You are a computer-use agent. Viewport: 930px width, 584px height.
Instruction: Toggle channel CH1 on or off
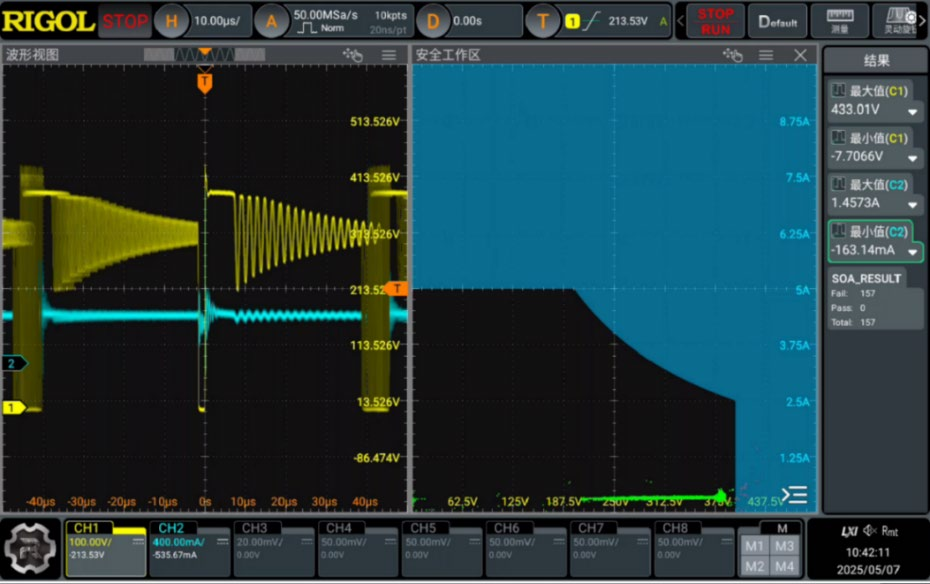click(x=106, y=548)
